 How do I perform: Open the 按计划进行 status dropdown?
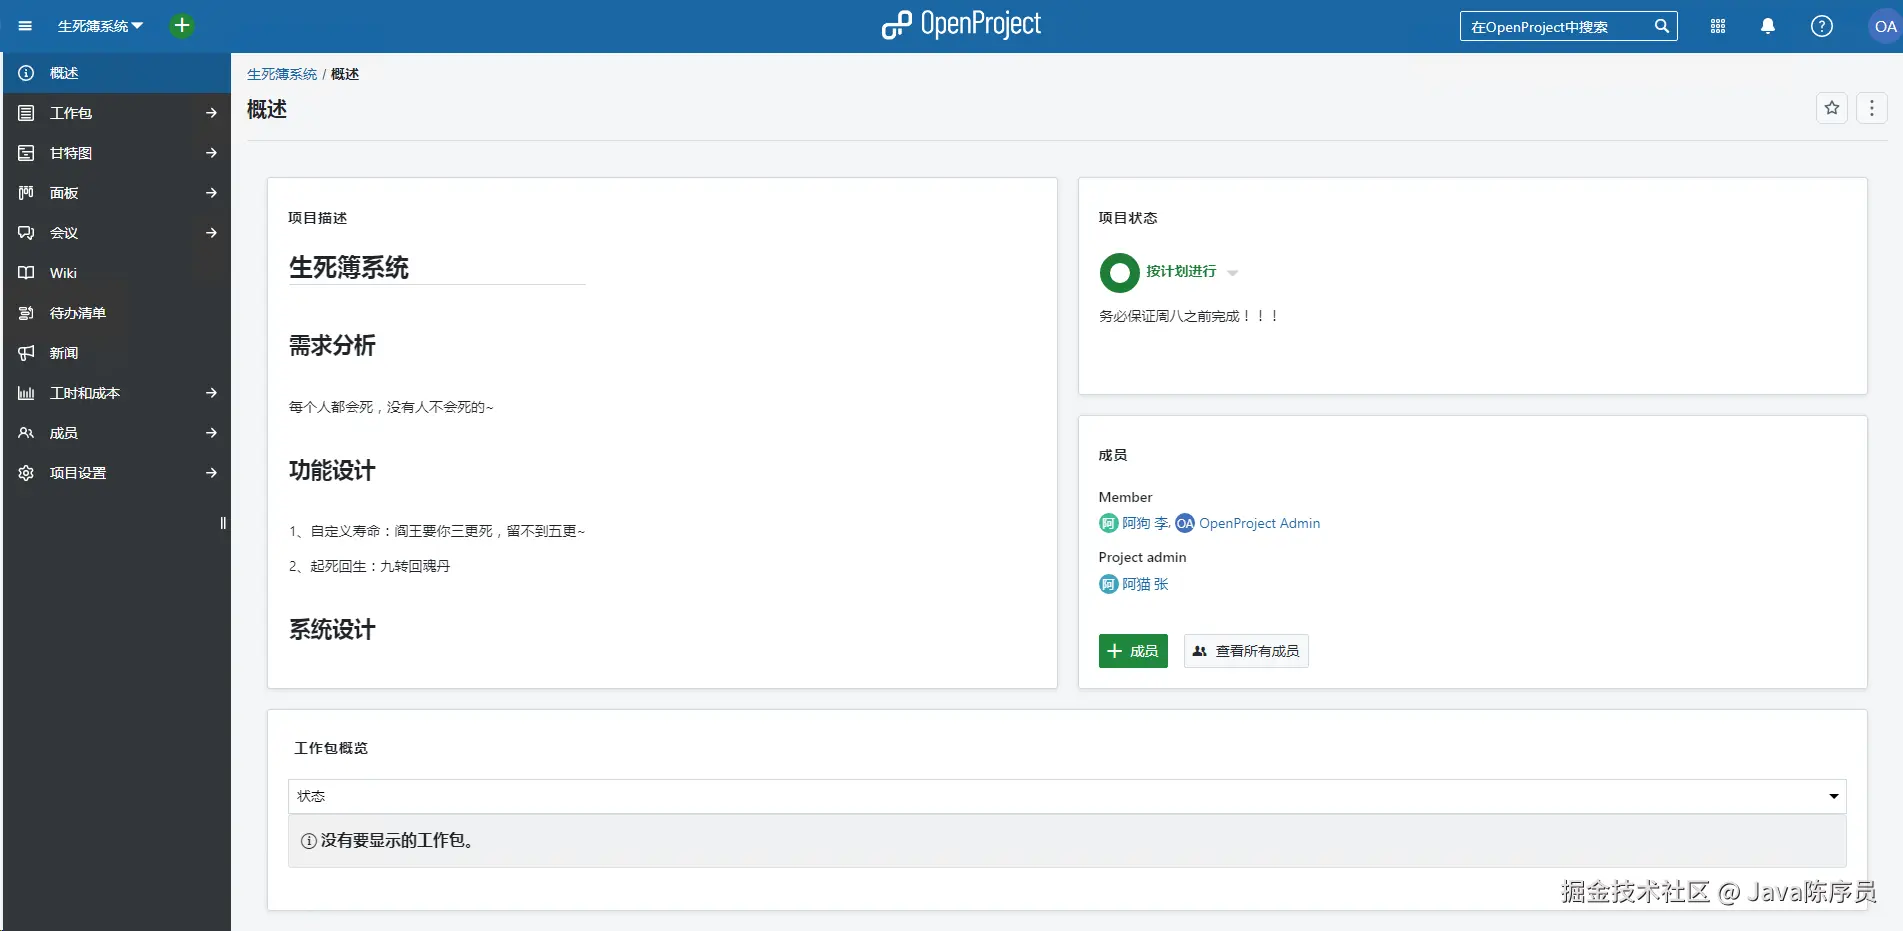click(x=1191, y=272)
